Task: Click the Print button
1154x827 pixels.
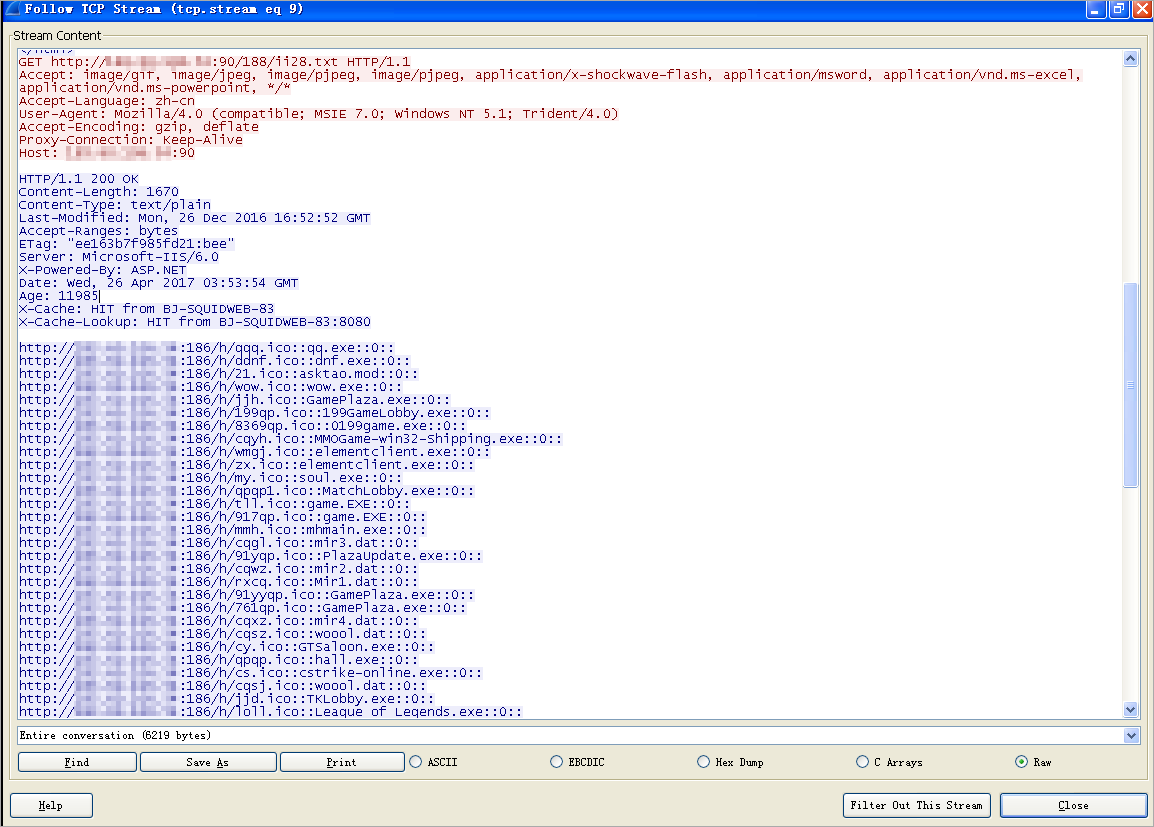Action: 341,762
